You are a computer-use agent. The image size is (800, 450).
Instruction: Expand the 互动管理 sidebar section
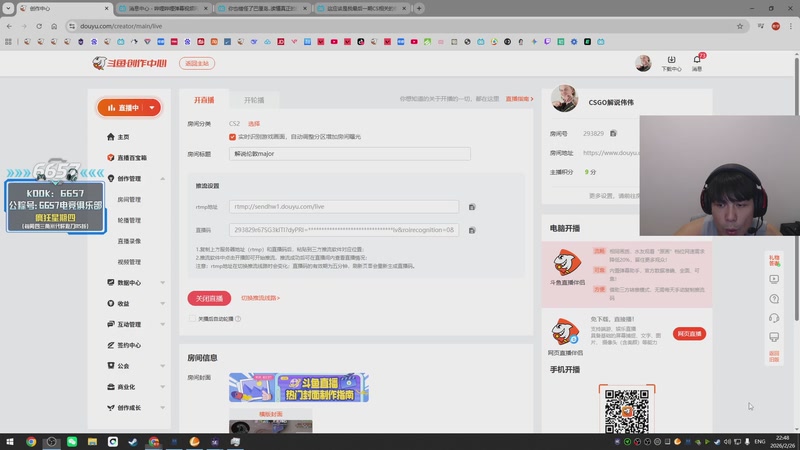pyautogui.click(x=162, y=324)
